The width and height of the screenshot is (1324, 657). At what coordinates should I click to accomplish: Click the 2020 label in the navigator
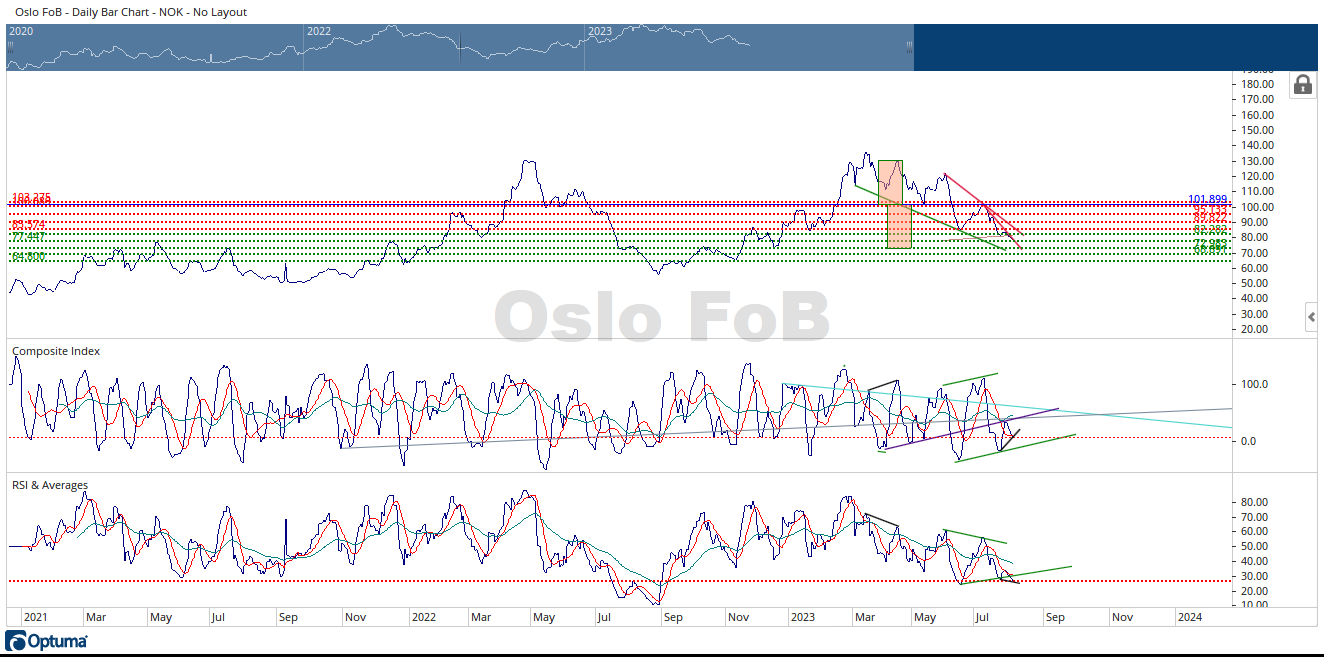point(21,31)
